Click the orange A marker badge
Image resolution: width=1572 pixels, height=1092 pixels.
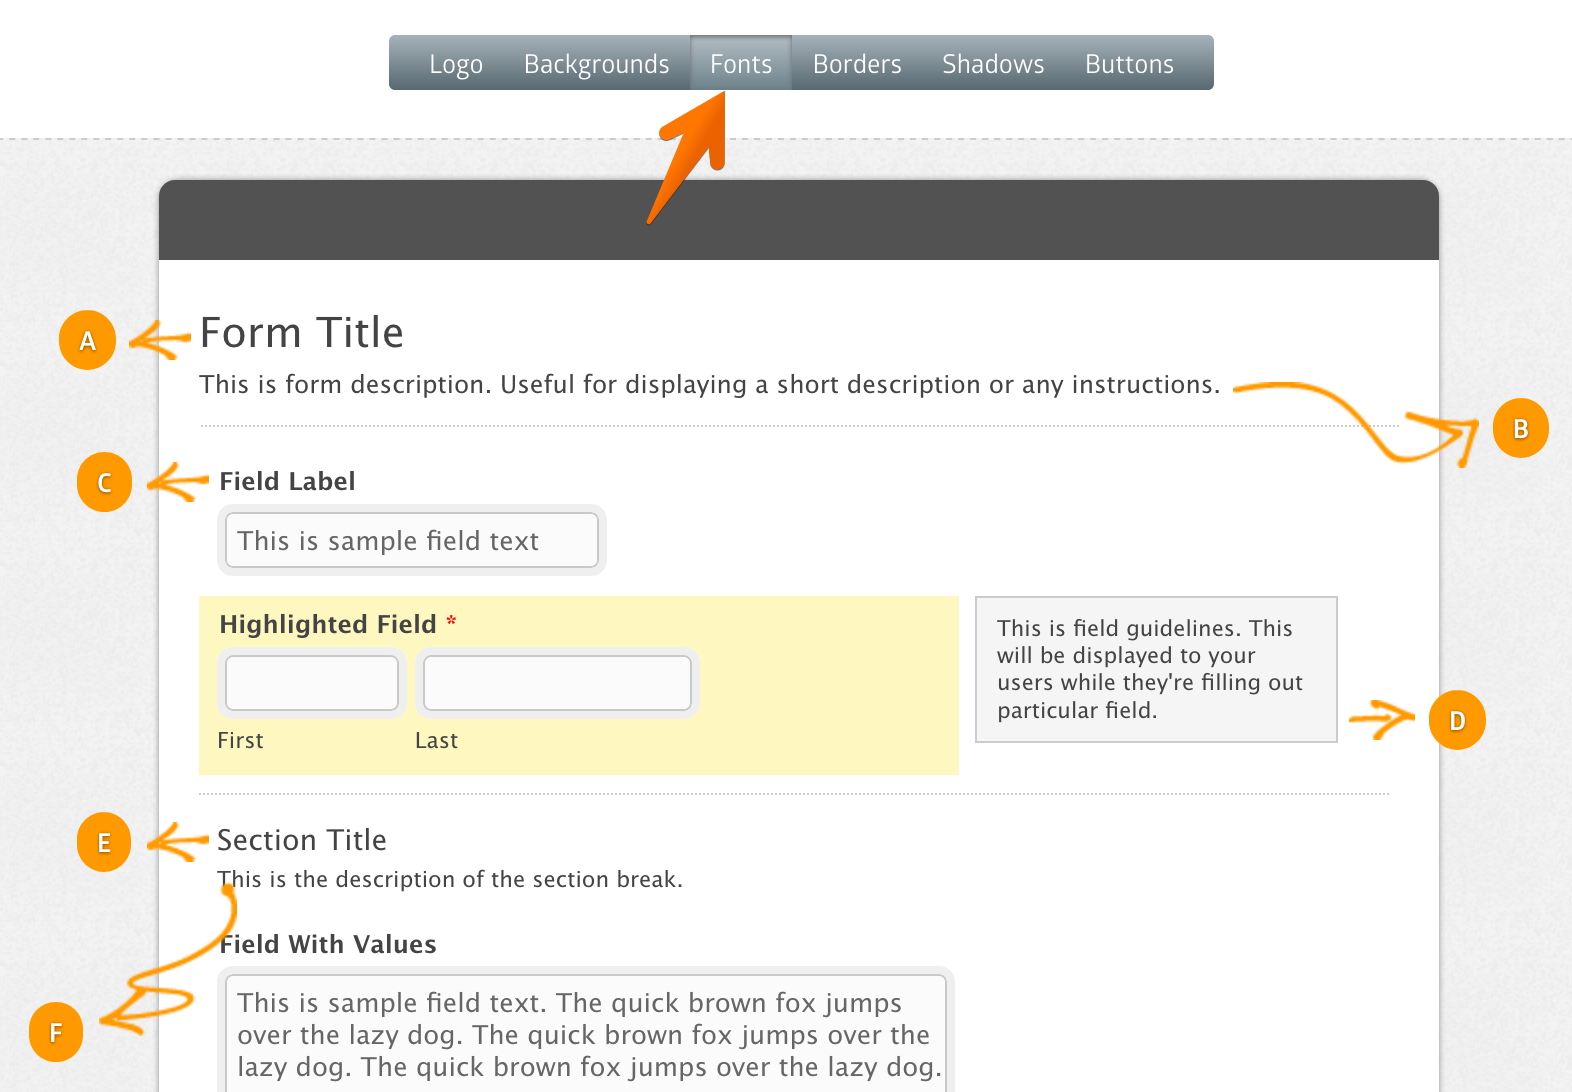[87, 341]
